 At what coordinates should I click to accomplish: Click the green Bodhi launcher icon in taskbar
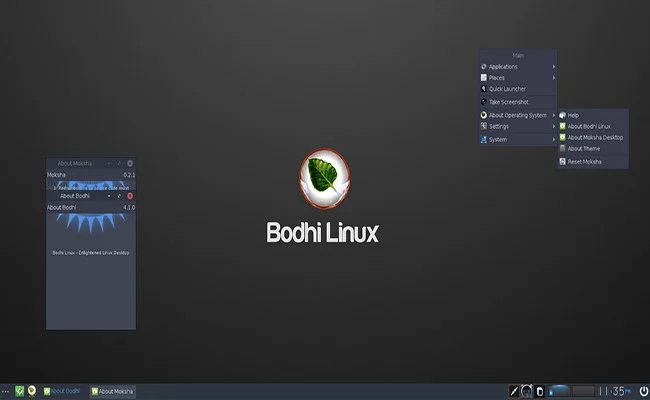(x=19, y=391)
